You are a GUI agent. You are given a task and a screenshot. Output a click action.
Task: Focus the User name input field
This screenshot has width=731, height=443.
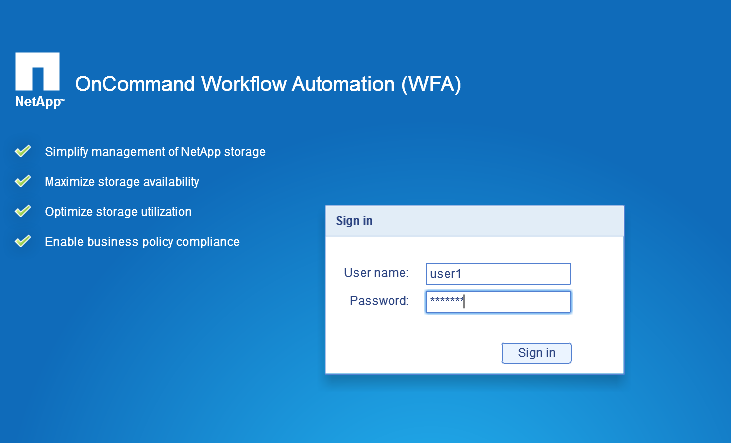point(498,274)
